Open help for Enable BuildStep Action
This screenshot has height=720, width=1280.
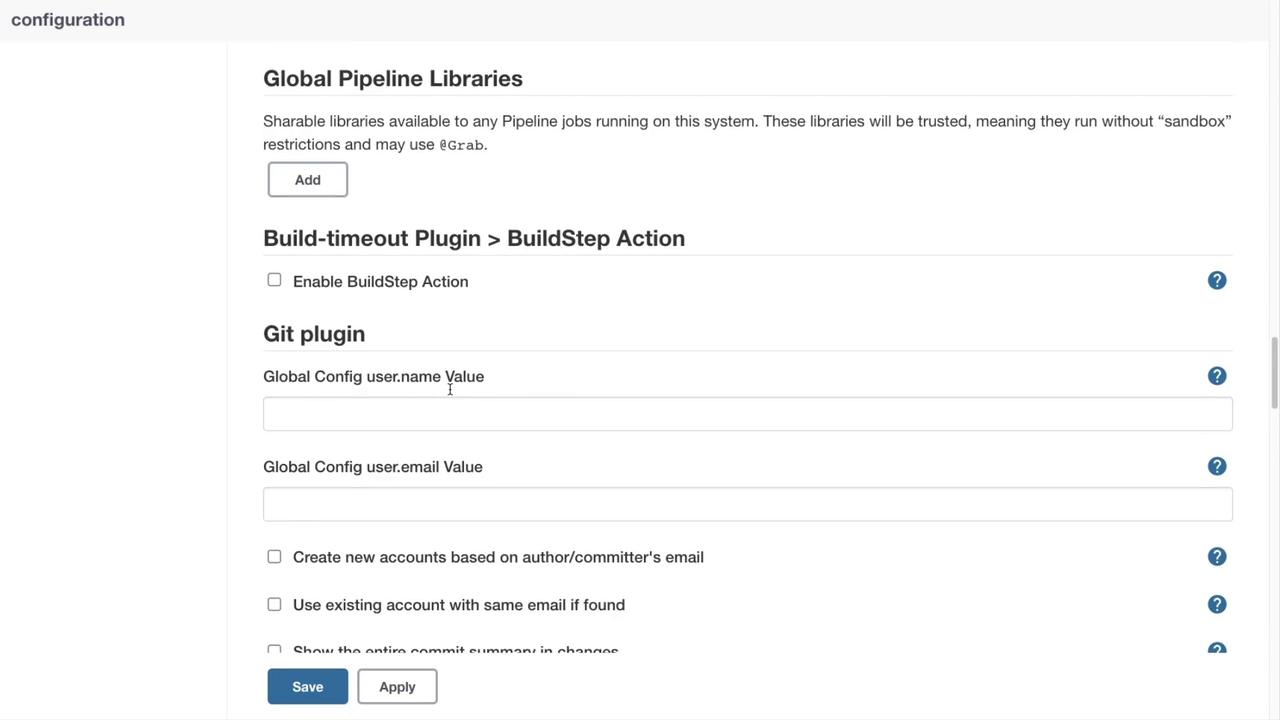1217,281
